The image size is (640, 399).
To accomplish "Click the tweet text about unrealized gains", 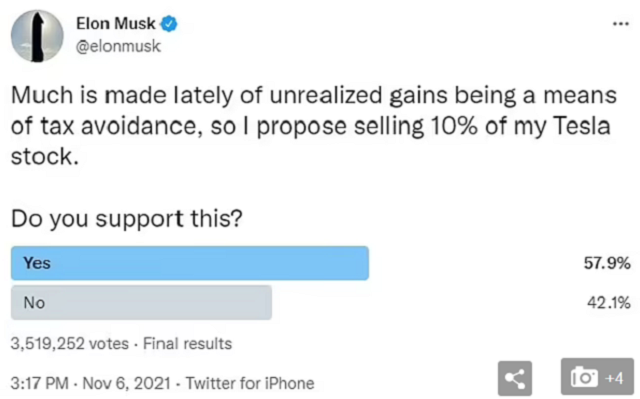I will [x=313, y=126].
